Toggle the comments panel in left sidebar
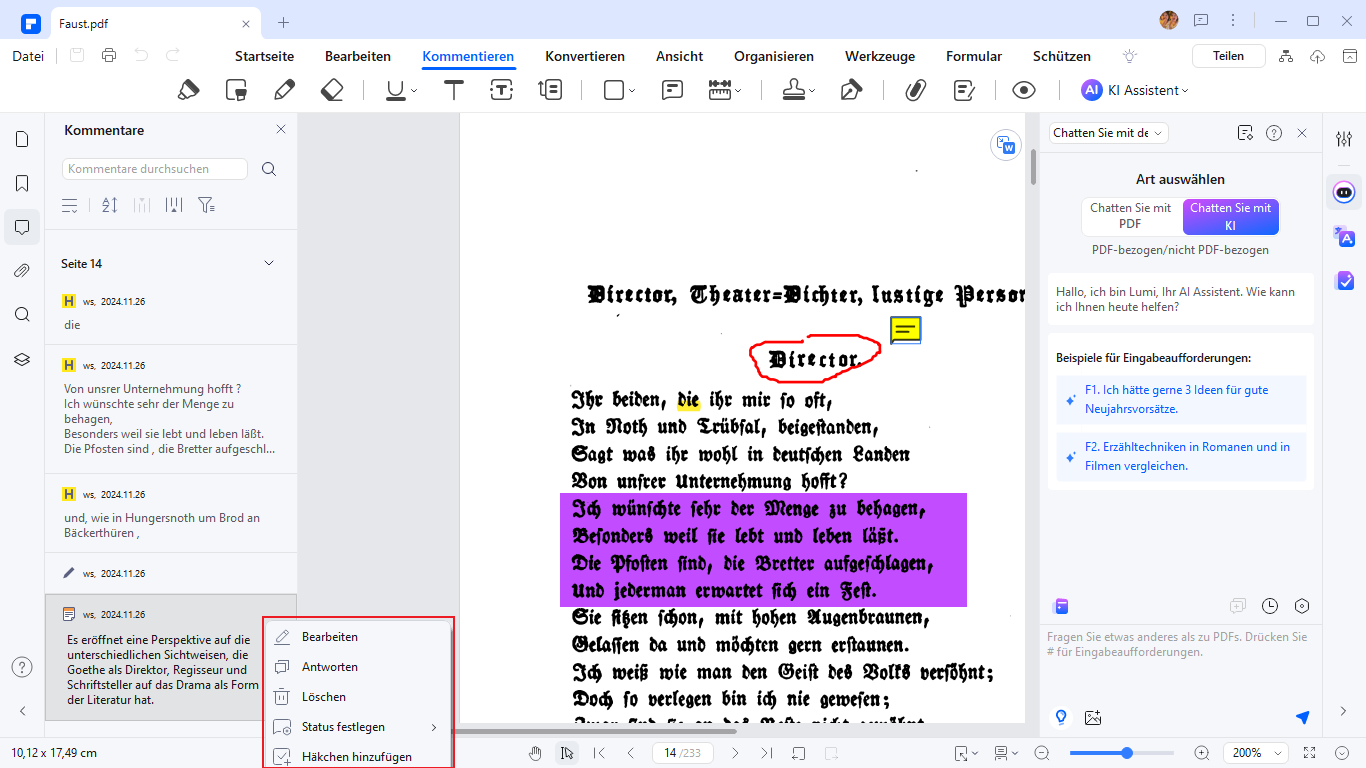The height and width of the screenshot is (768, 1366). point(22,226)
